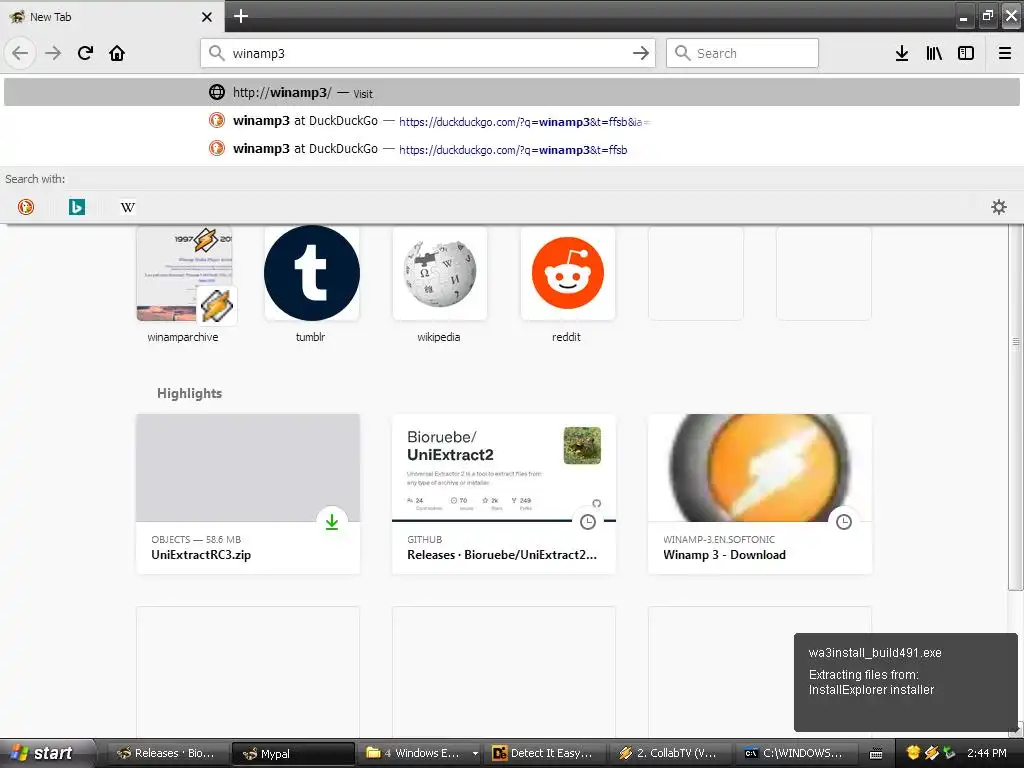This screenshot has height=768, width=1024.
Task: Open the hamburger application menu
Action: click(1005, 53)
